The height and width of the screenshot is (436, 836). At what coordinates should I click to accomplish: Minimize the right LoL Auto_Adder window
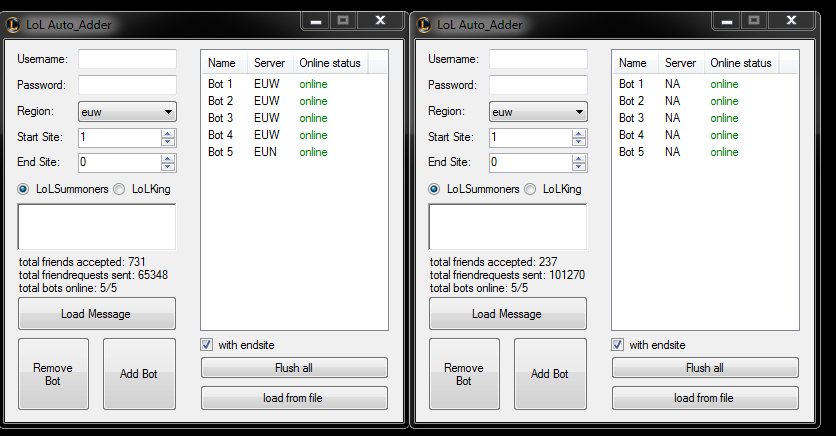[x=727, y=21]
